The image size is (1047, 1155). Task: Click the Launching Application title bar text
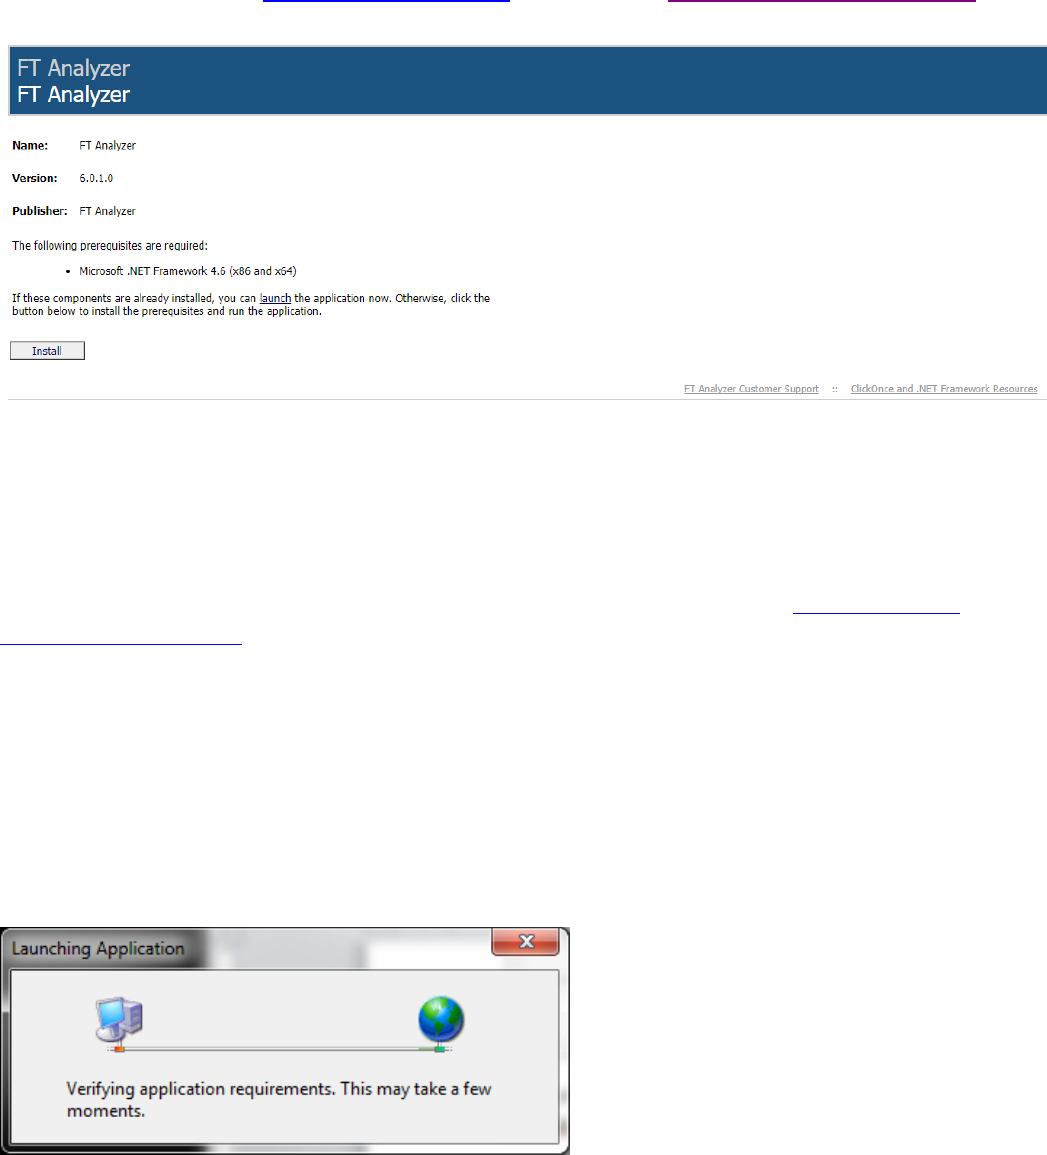(x=98, y=949)
